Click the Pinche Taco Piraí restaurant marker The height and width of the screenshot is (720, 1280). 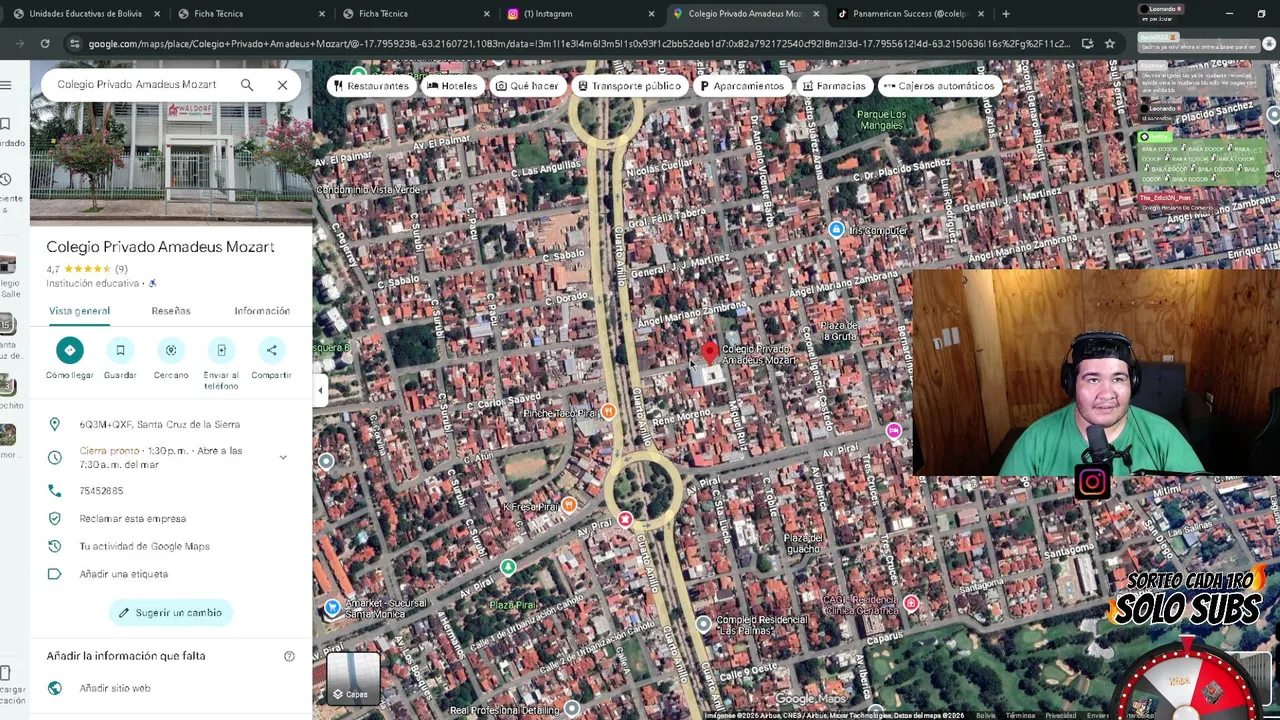[608, 412]
